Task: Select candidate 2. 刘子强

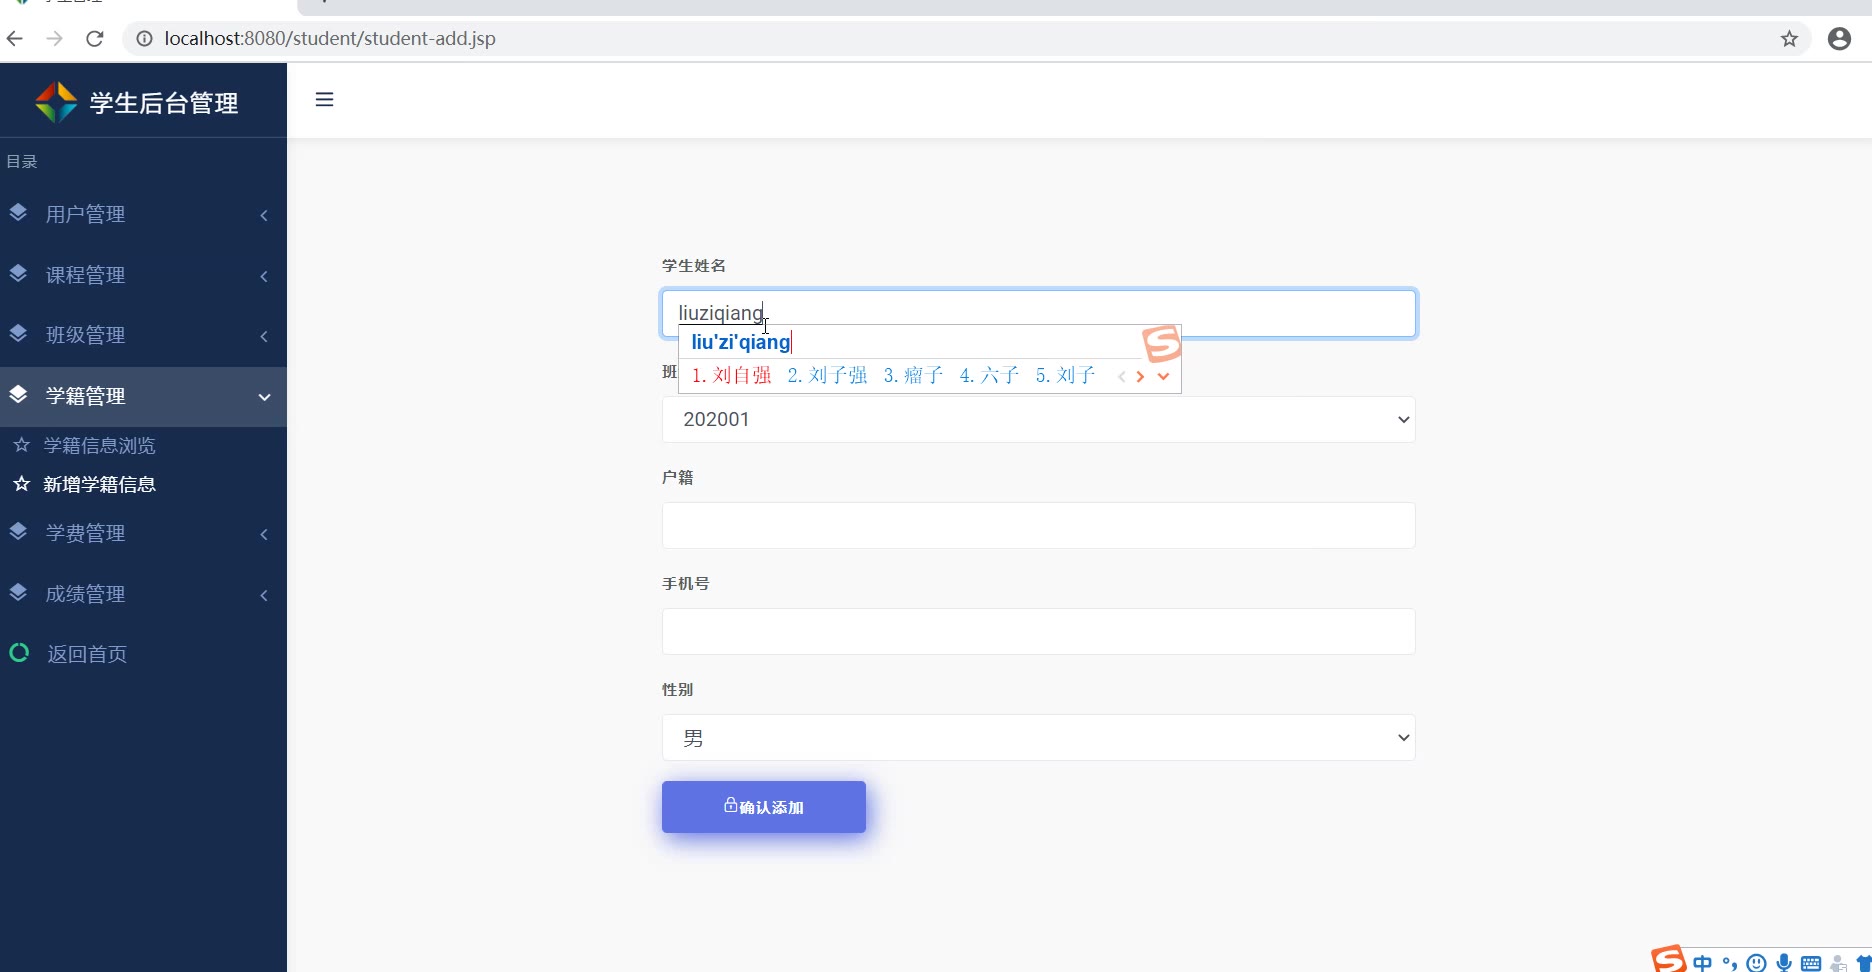Action: pos(827,375)
